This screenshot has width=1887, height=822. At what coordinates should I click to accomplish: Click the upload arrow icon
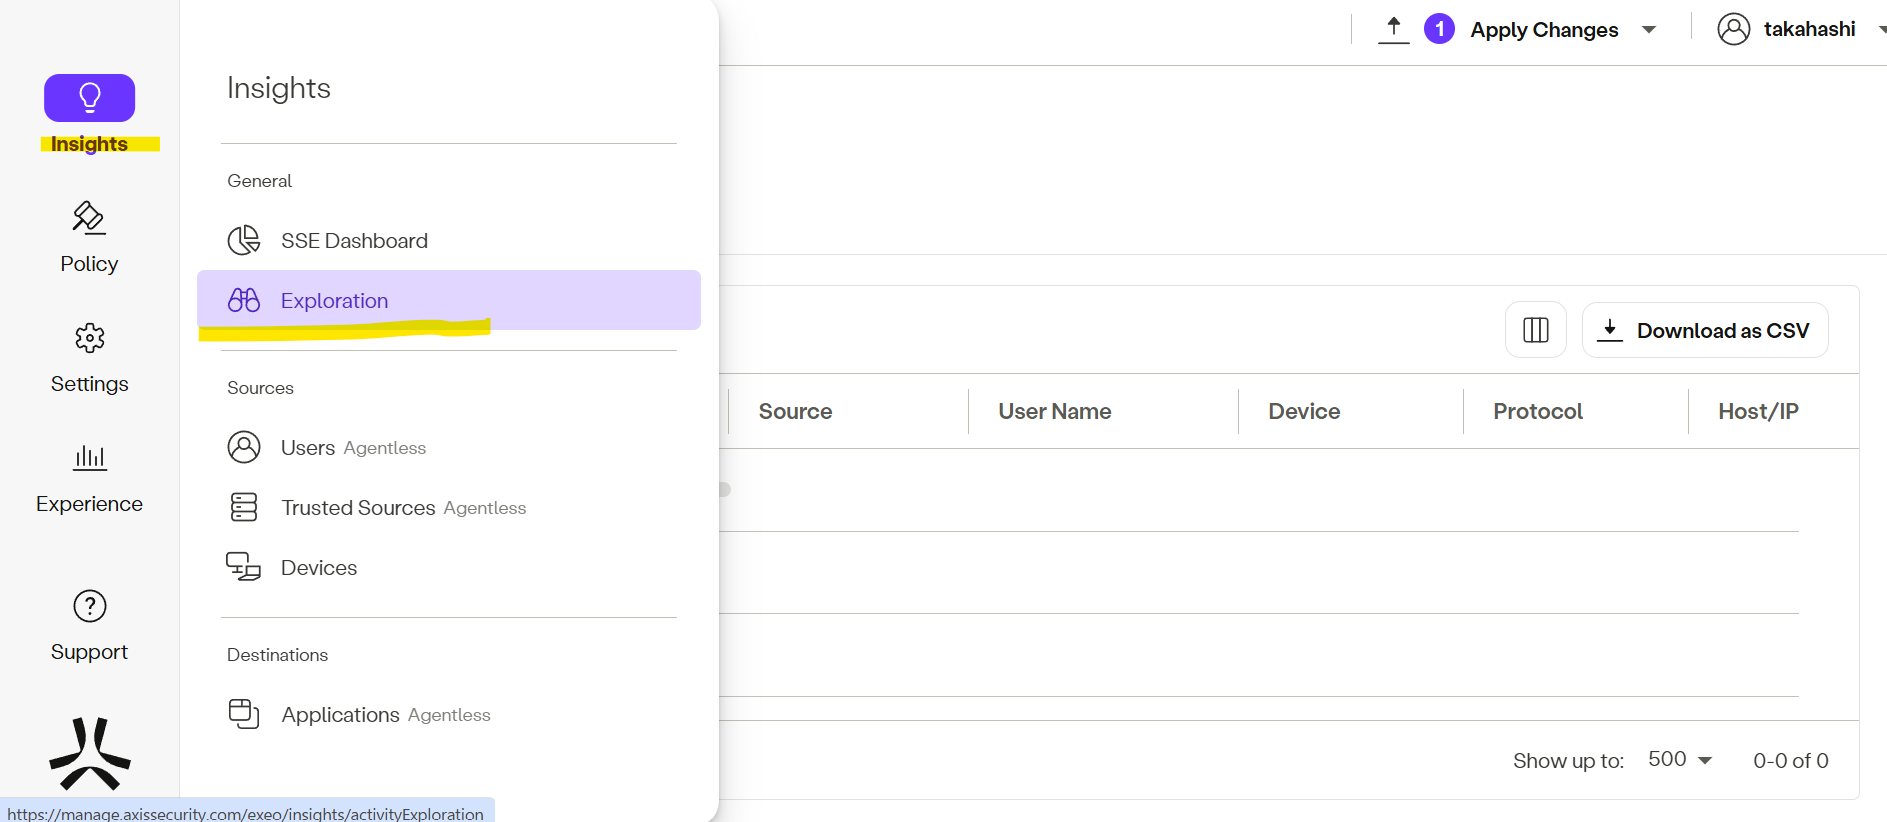click(1393, 29)
